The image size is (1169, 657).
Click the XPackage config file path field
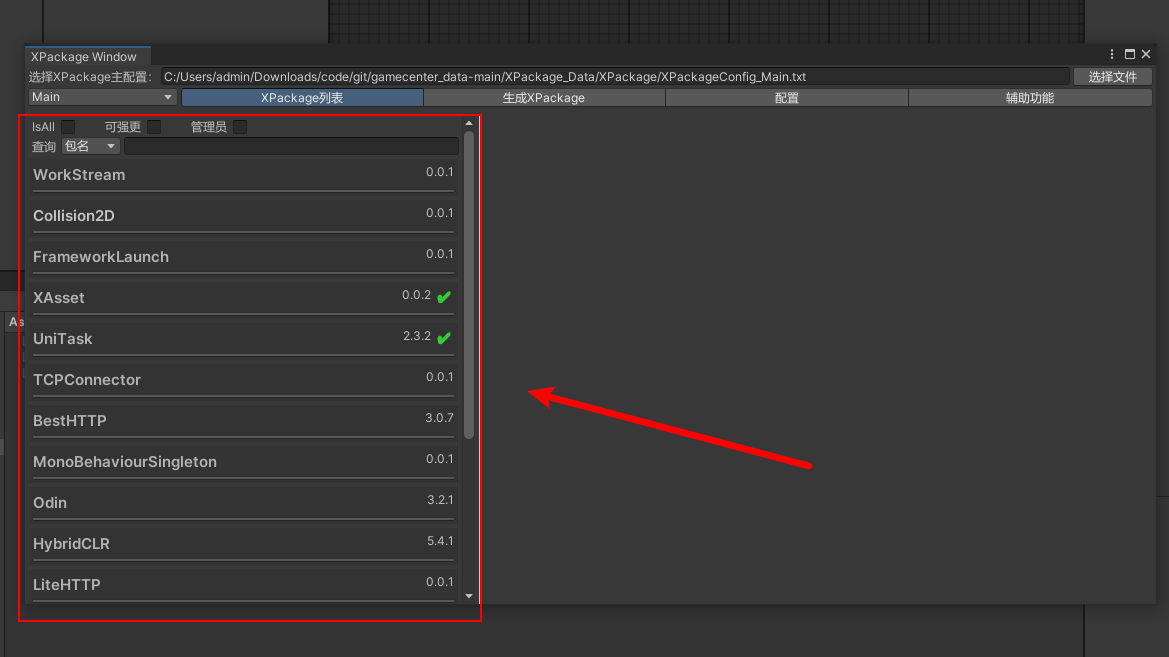pos(614,77)
